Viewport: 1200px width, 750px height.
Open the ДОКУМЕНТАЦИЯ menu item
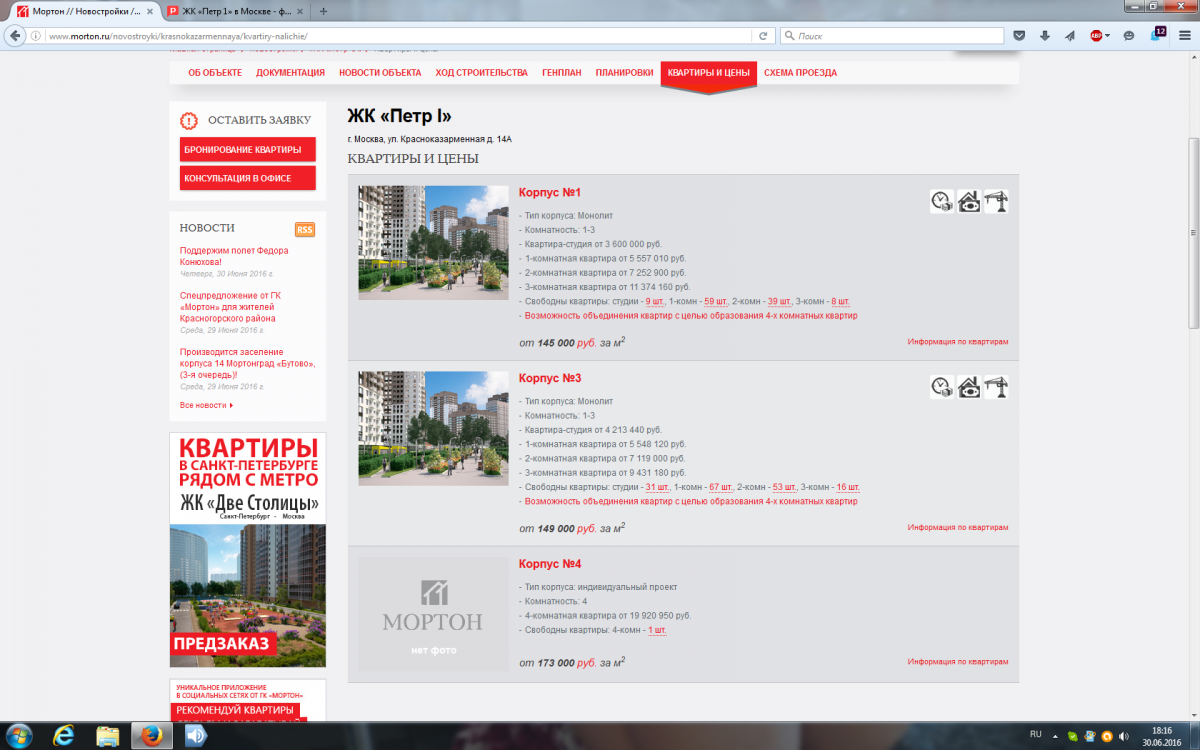click(x=290, y=73)
